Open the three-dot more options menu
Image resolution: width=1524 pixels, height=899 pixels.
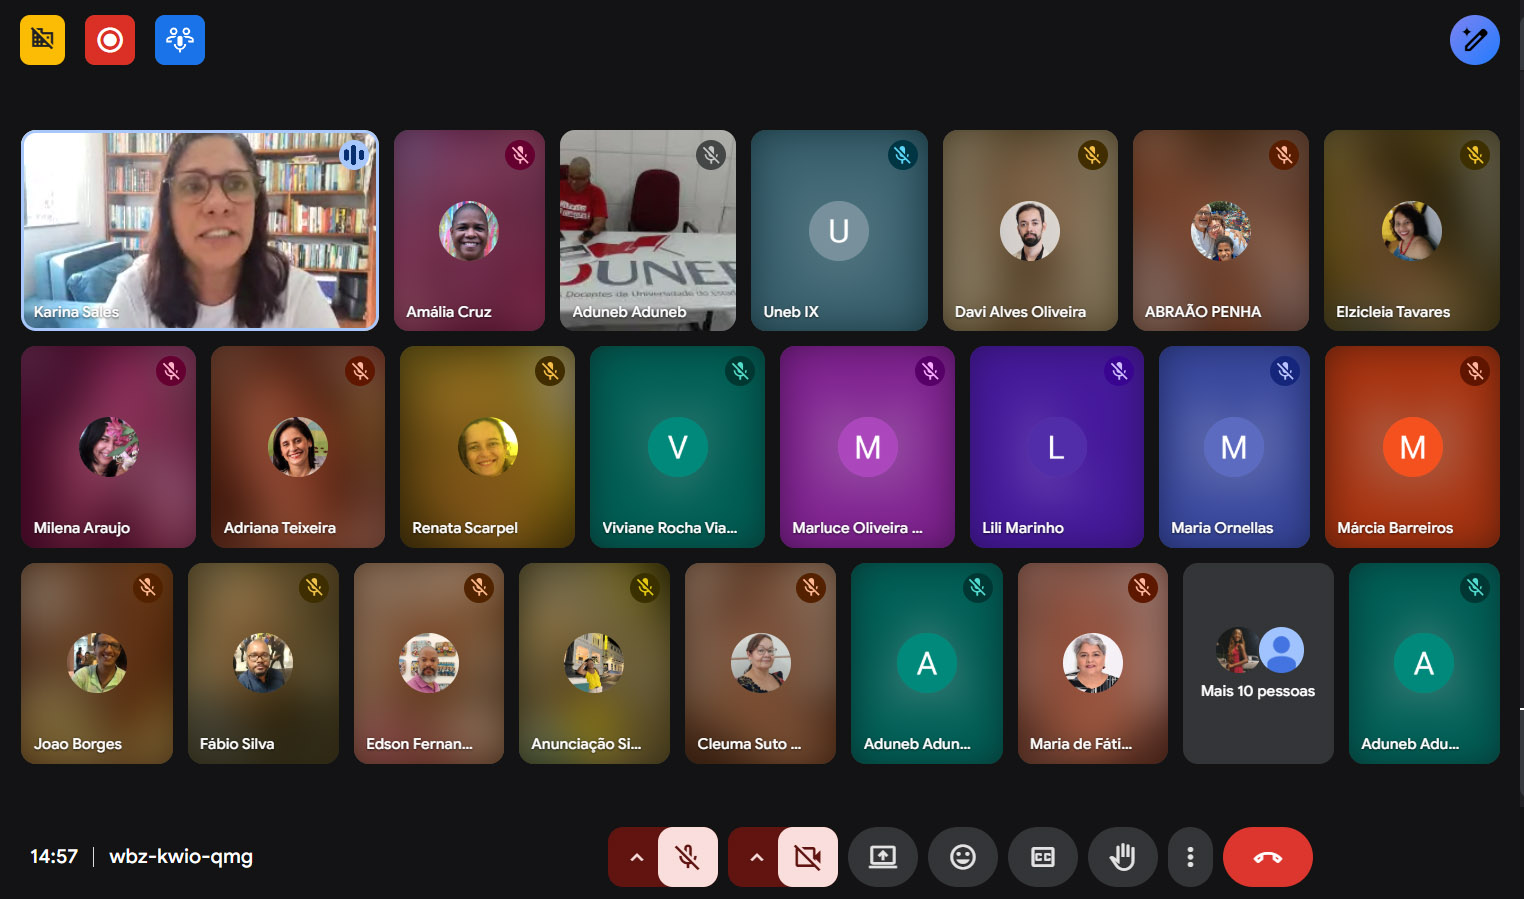1190,857
